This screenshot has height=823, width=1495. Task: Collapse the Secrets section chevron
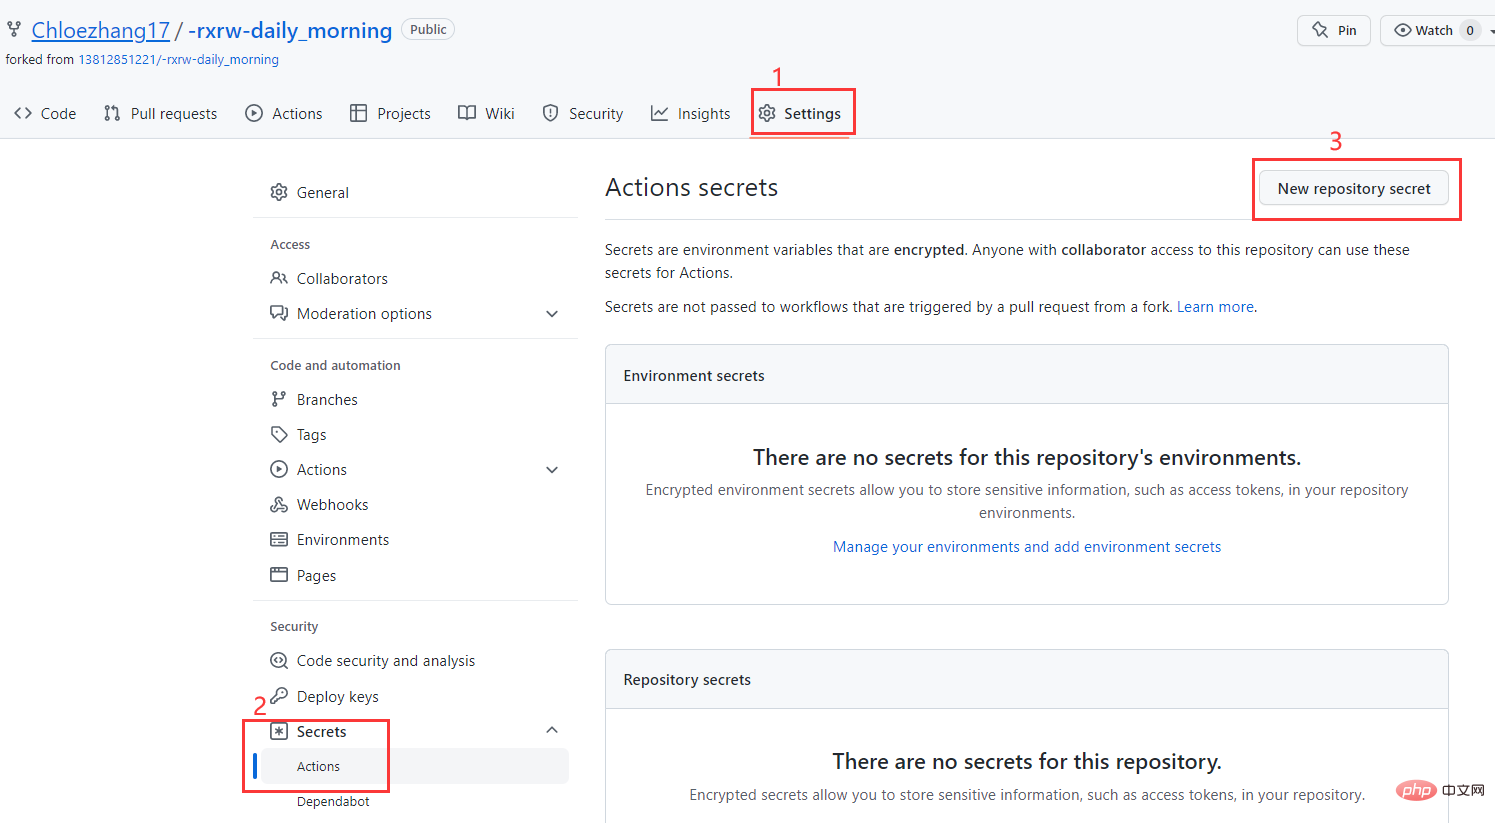pos(552,730)
